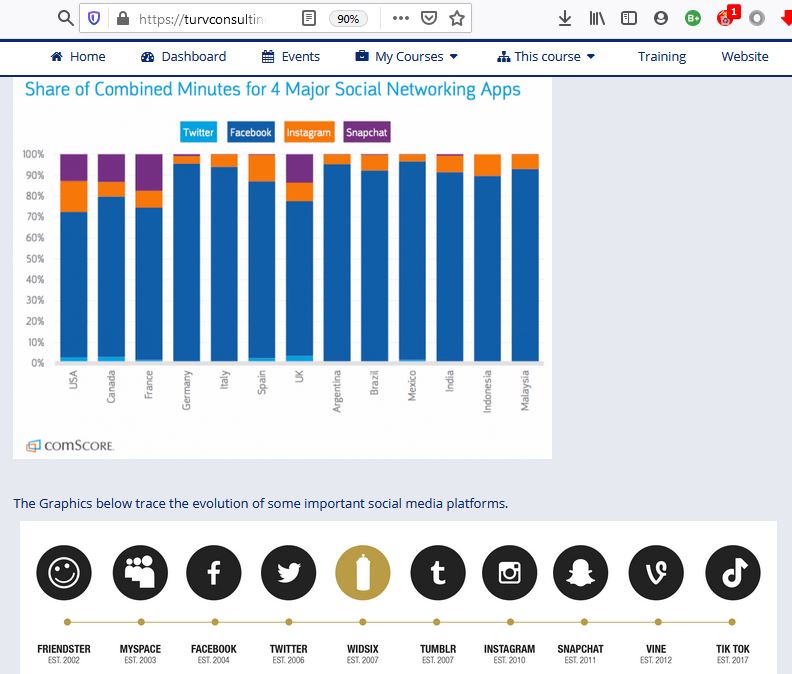Click the padlock site security icon
792x674 pixels.
123,19
